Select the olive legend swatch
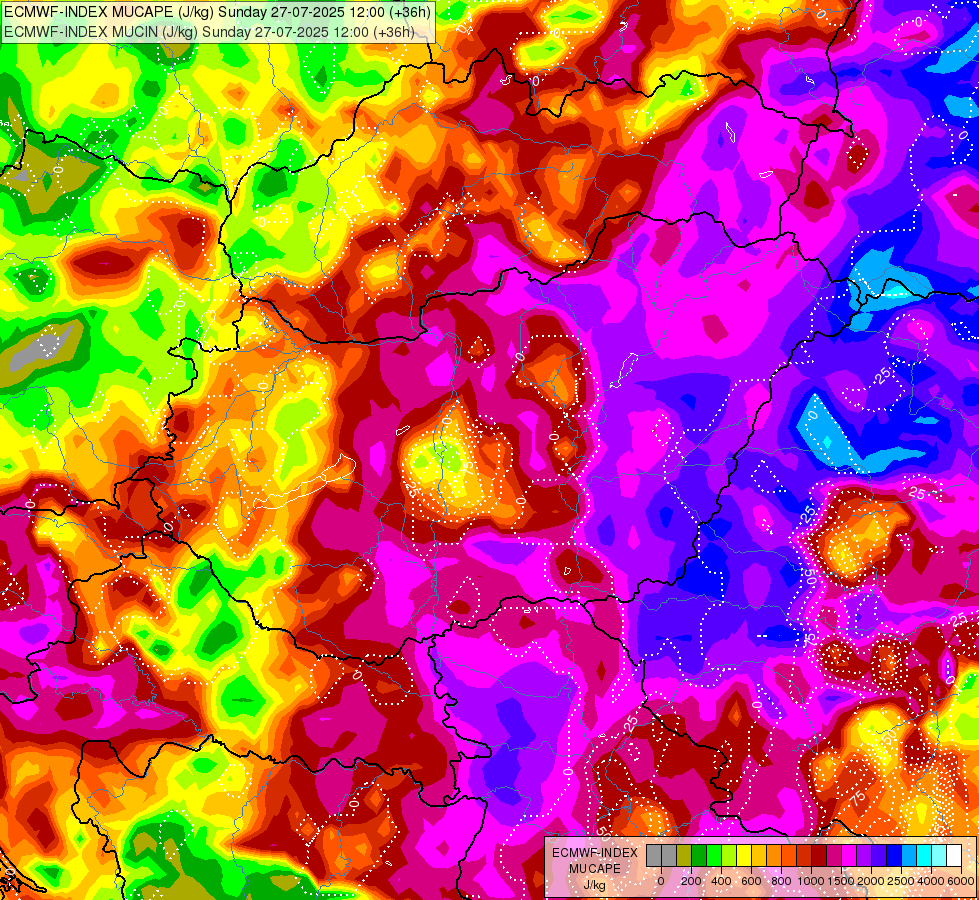Image resolution: width=979 pixels, height=900 pixels. pos(684,856)
